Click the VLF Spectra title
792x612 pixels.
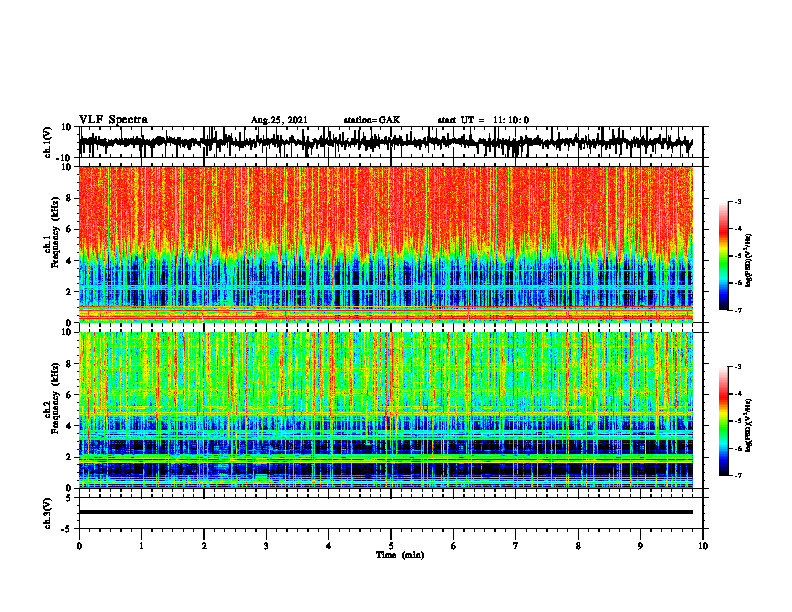113,120
